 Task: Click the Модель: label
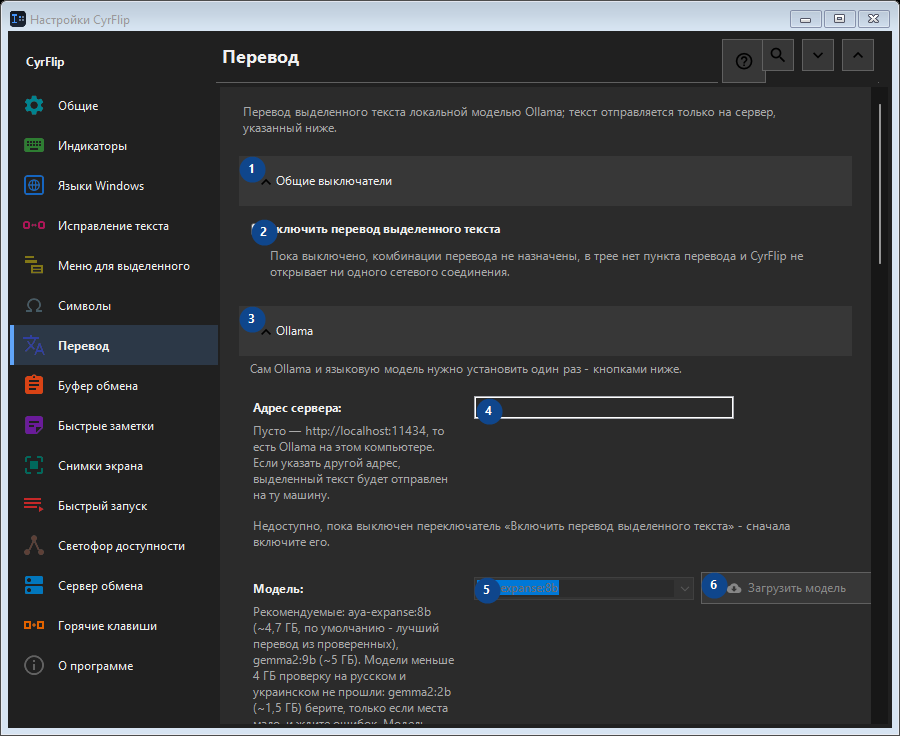(x=278, y=589)
